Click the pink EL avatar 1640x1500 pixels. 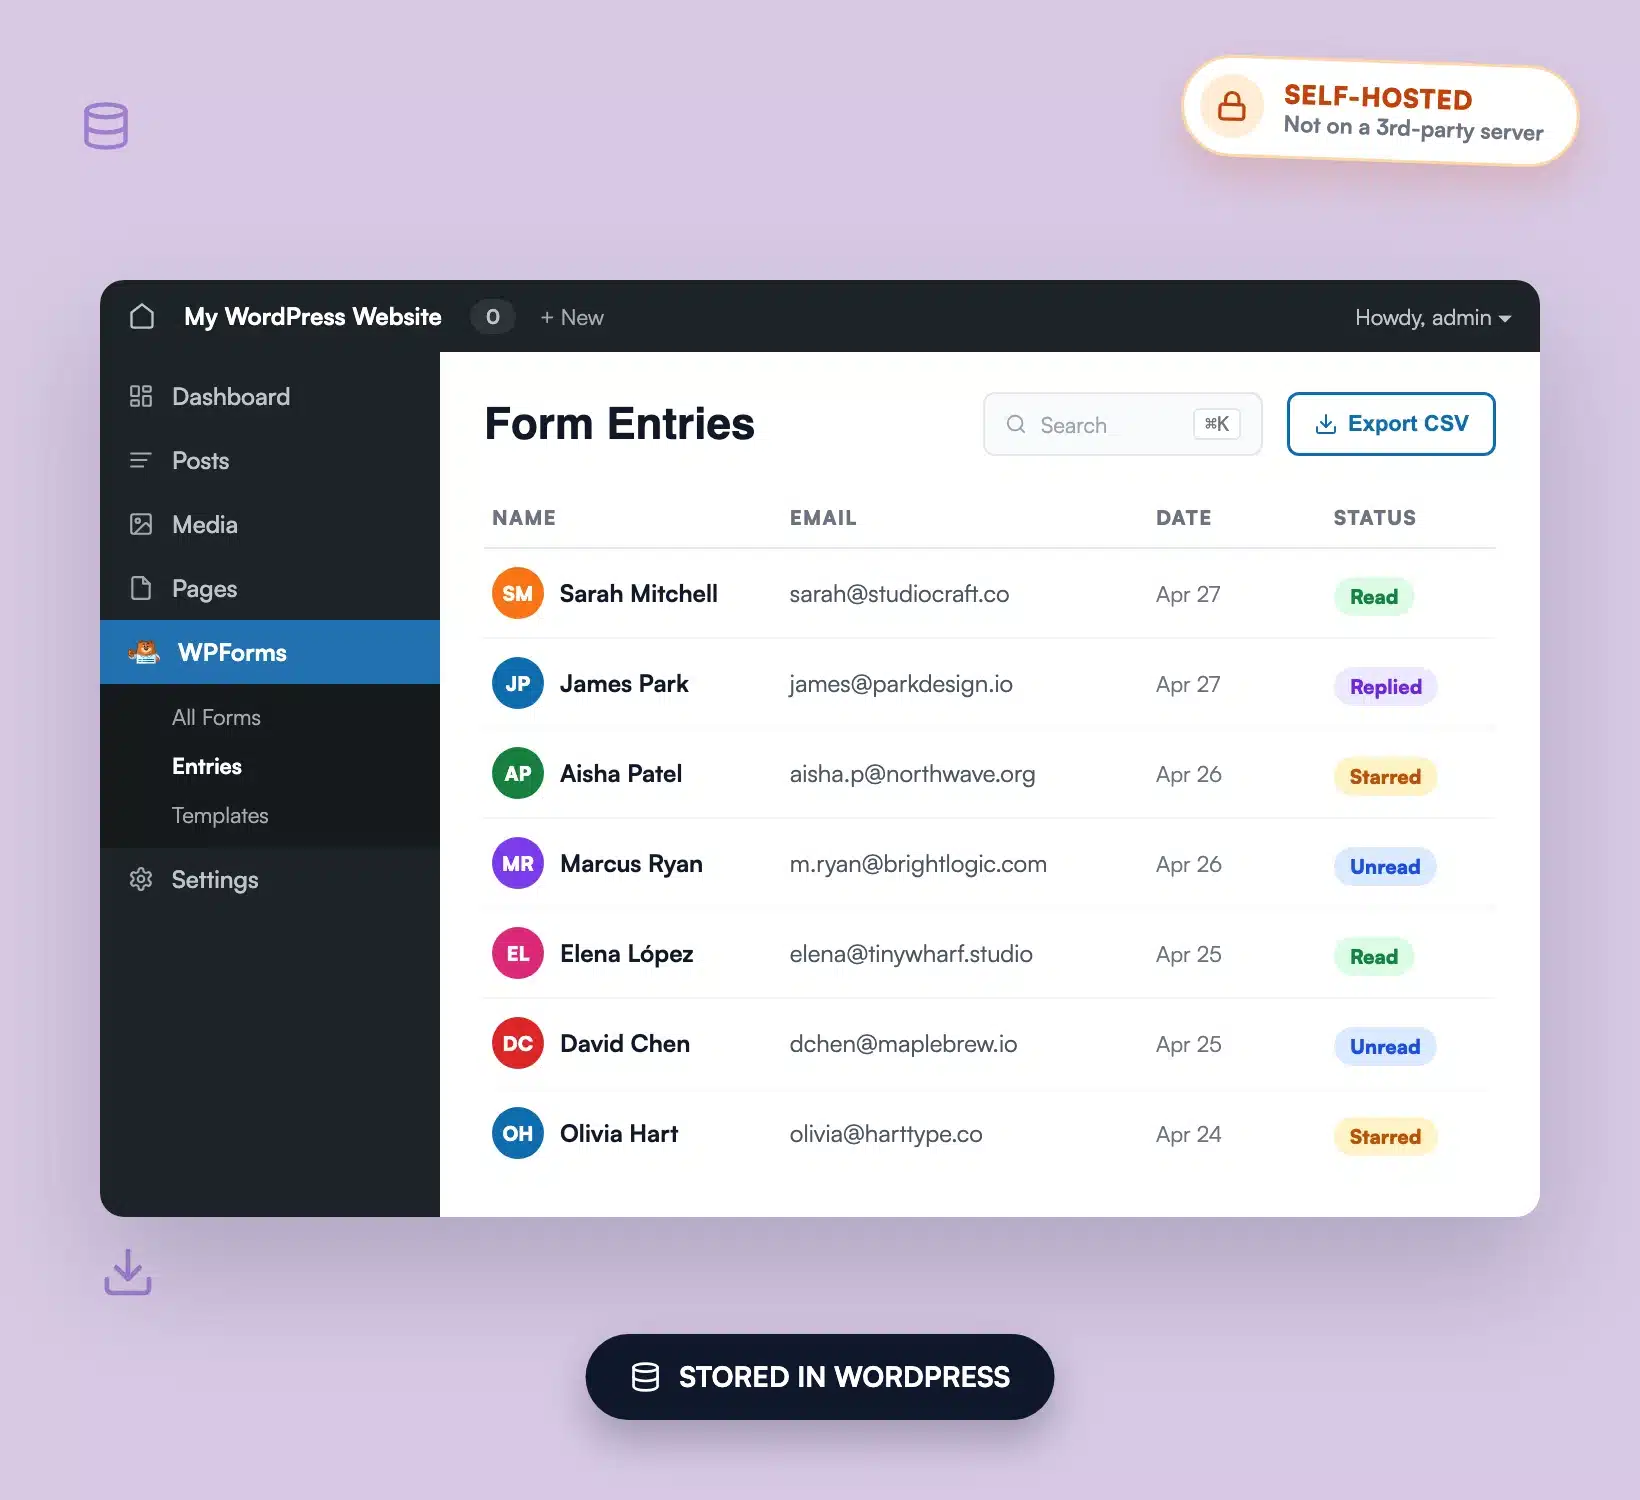point(518,953)
